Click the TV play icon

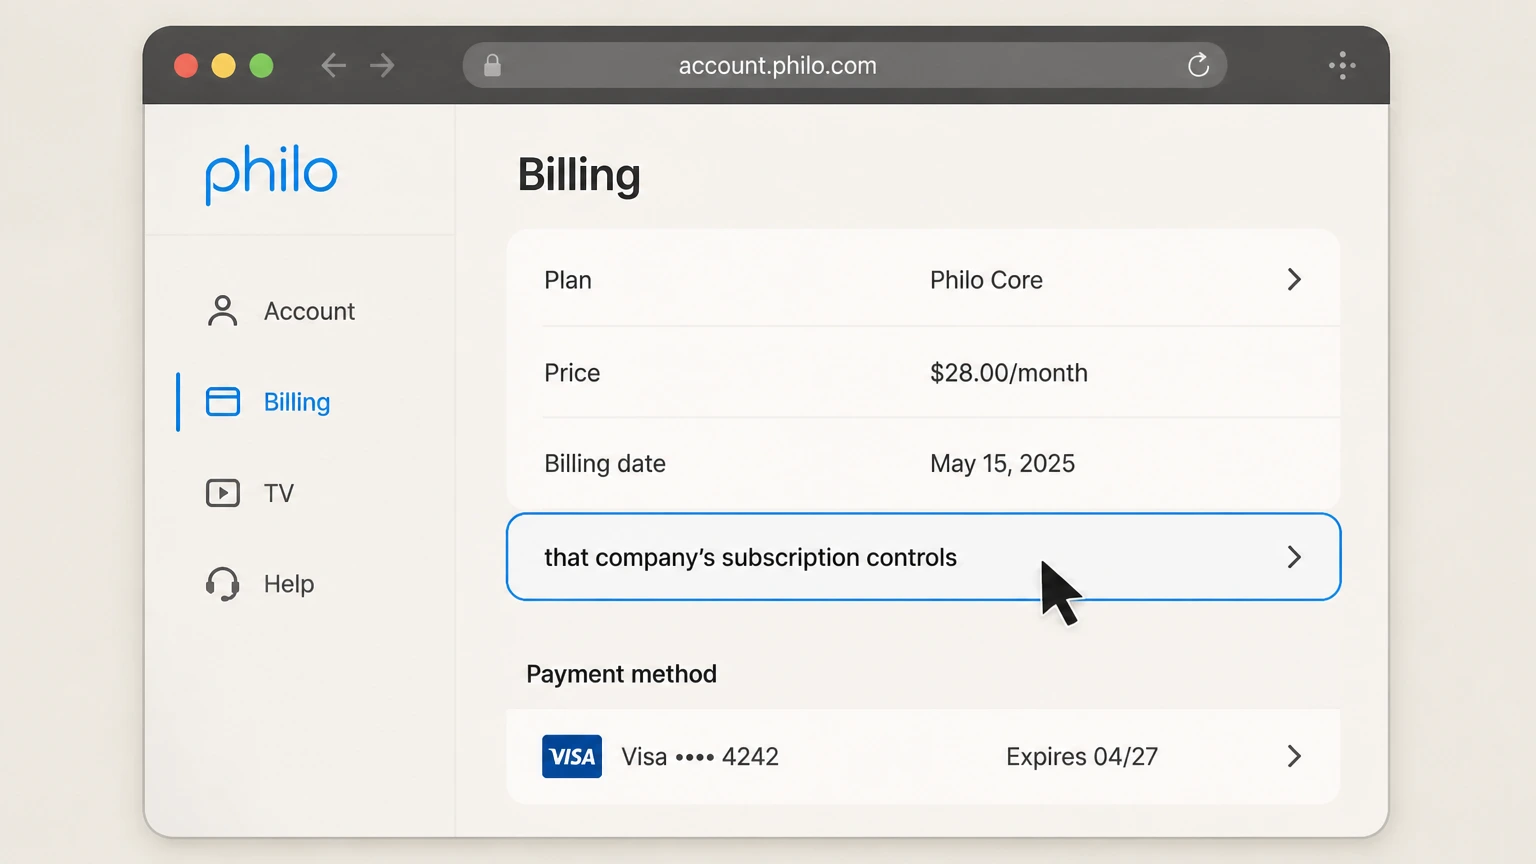tap(222, 493)
